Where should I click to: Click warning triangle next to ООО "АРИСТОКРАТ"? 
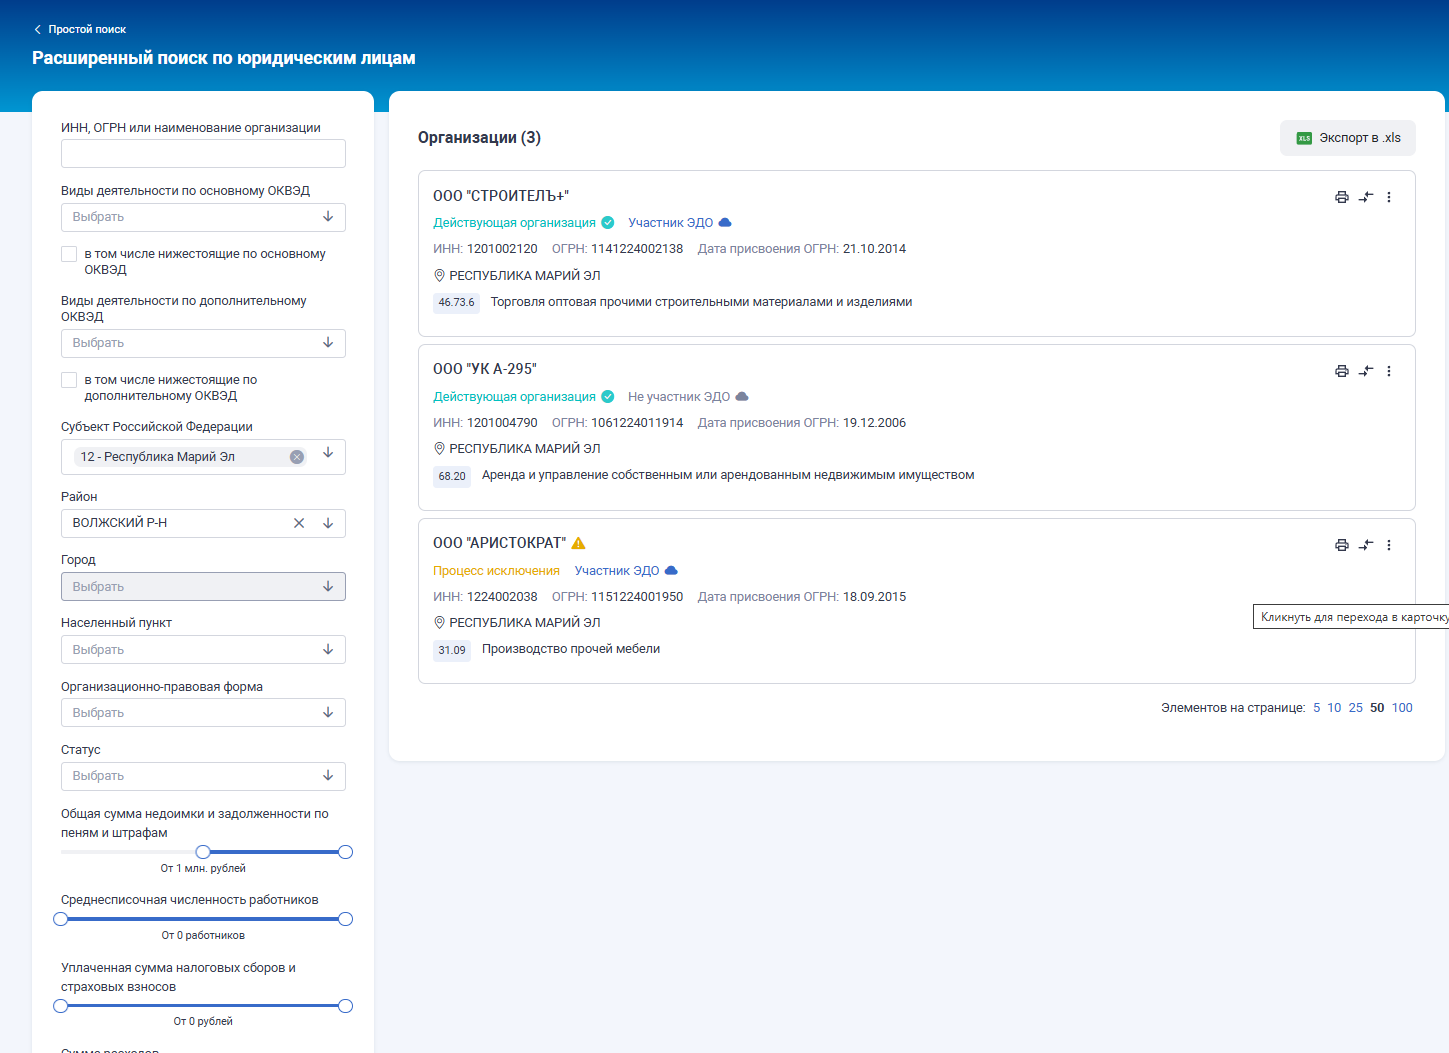(x=578, y=543)
